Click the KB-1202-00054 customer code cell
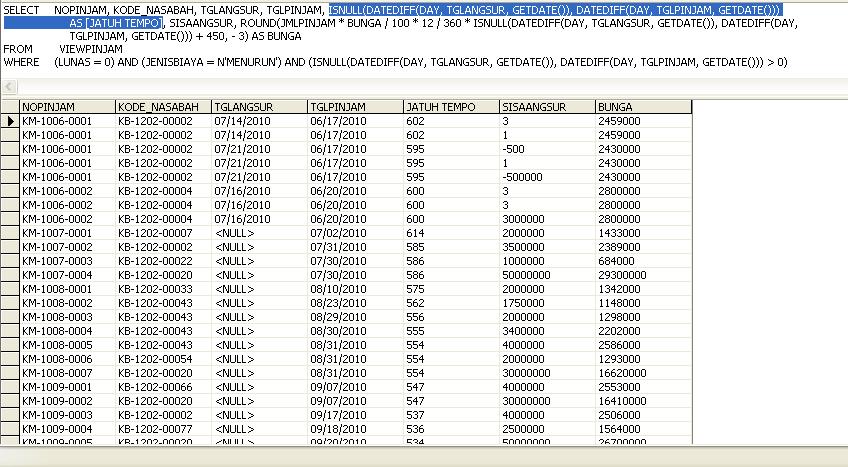848x467 pixels. pyautogui.click(x=163, y=359)
